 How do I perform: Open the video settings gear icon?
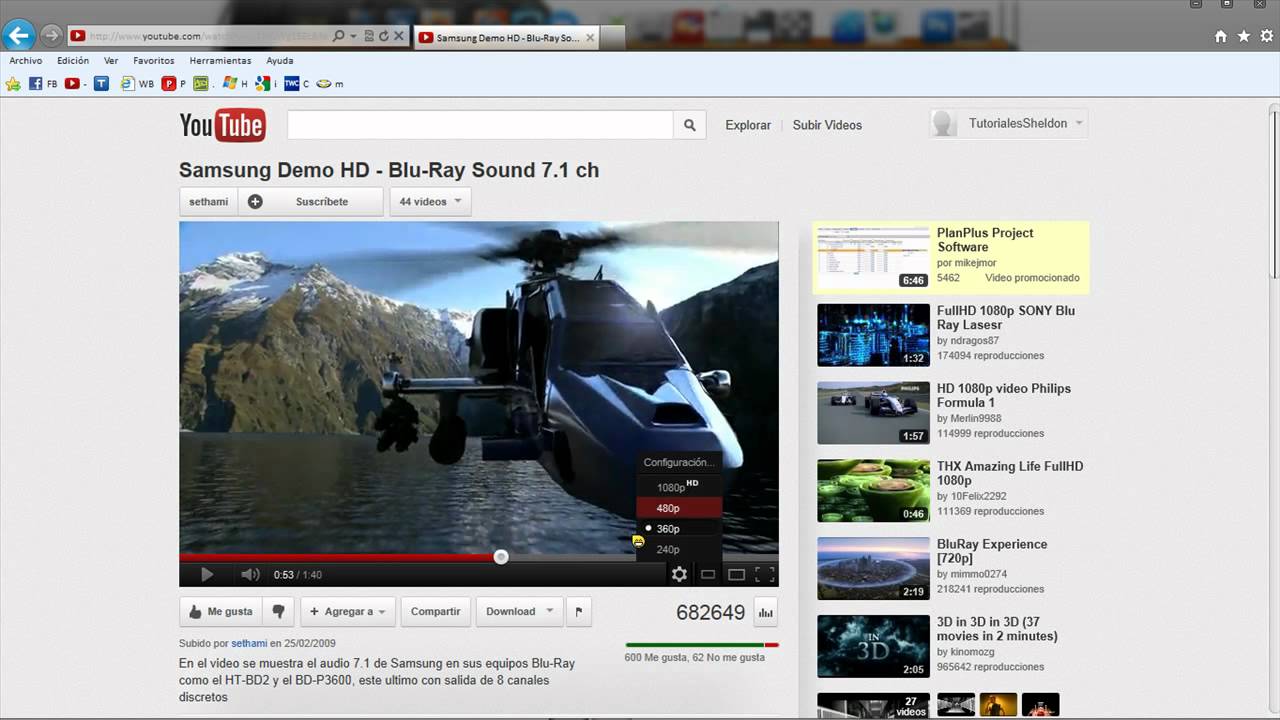680,574
